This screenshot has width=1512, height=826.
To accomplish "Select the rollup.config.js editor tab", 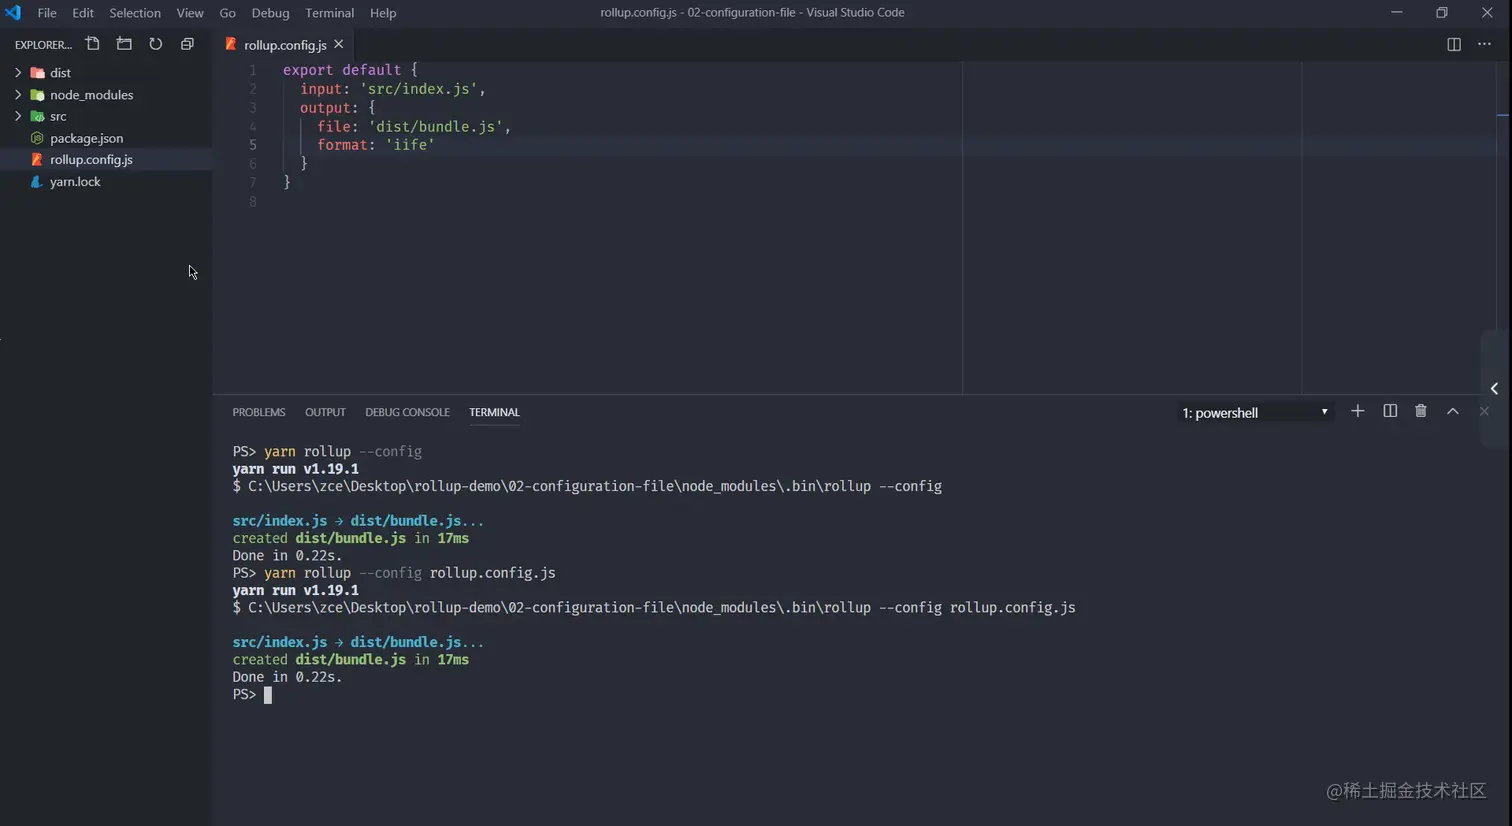I will click(285, 44).
